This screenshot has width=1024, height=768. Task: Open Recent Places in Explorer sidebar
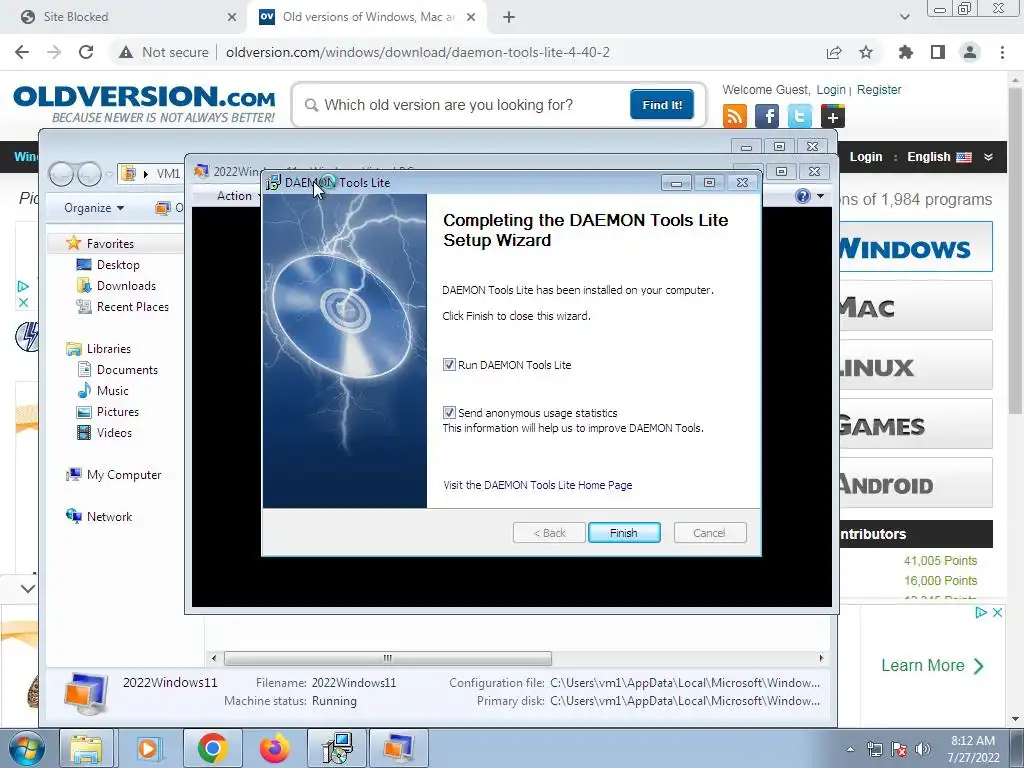click(x=133, y=306)
